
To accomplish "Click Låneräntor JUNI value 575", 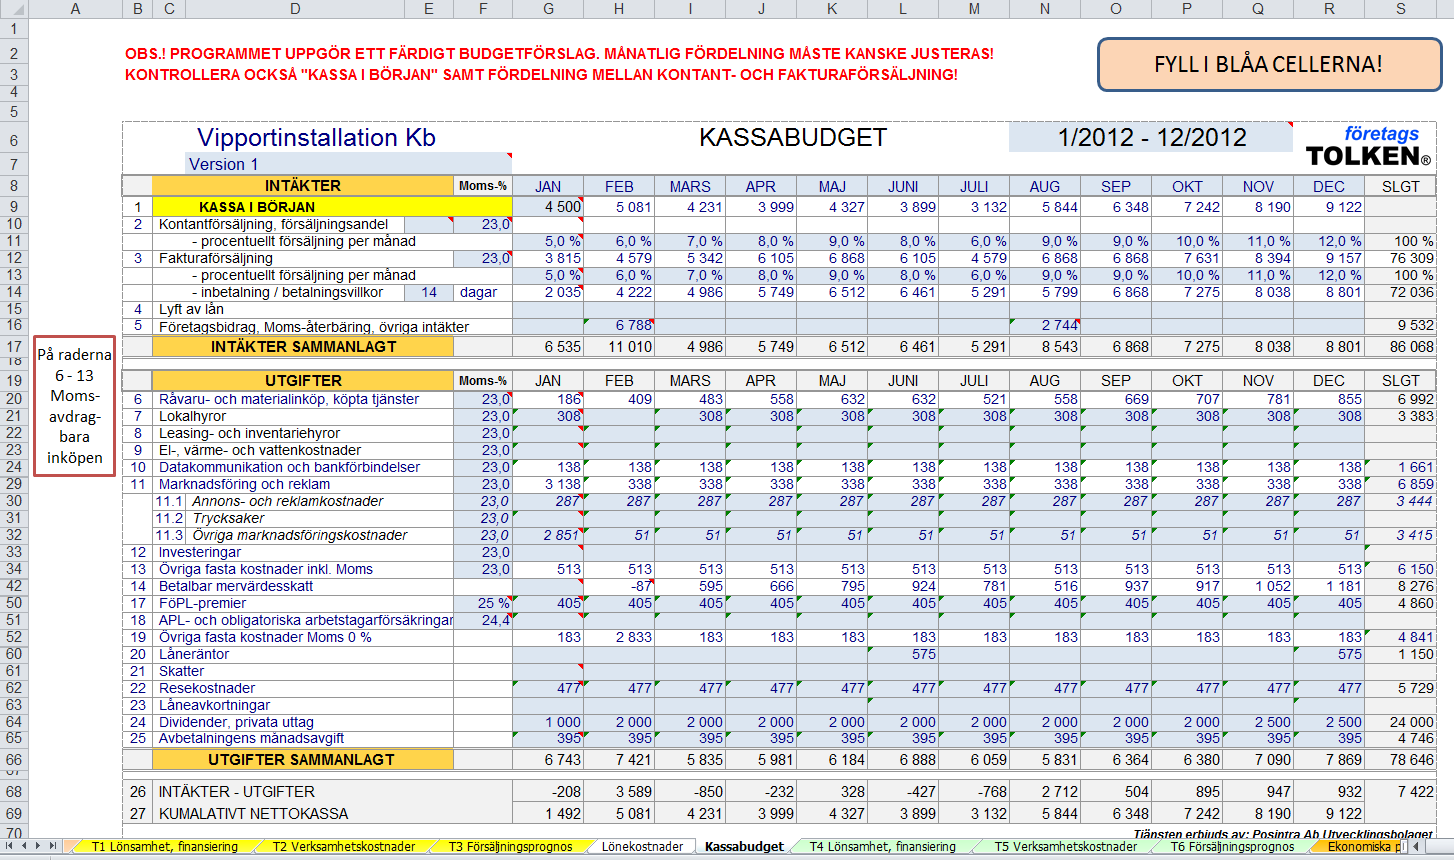I will tap(903, 654).
